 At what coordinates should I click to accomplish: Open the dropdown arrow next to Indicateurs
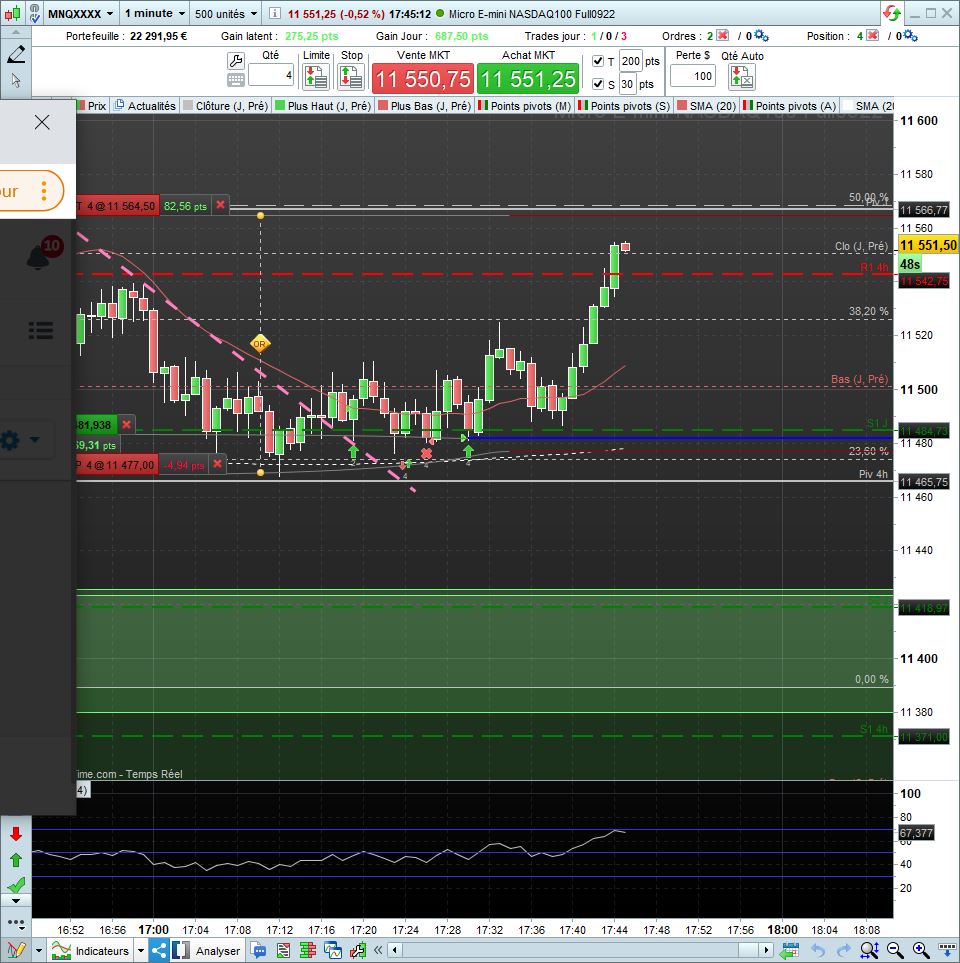click(141, 951)
